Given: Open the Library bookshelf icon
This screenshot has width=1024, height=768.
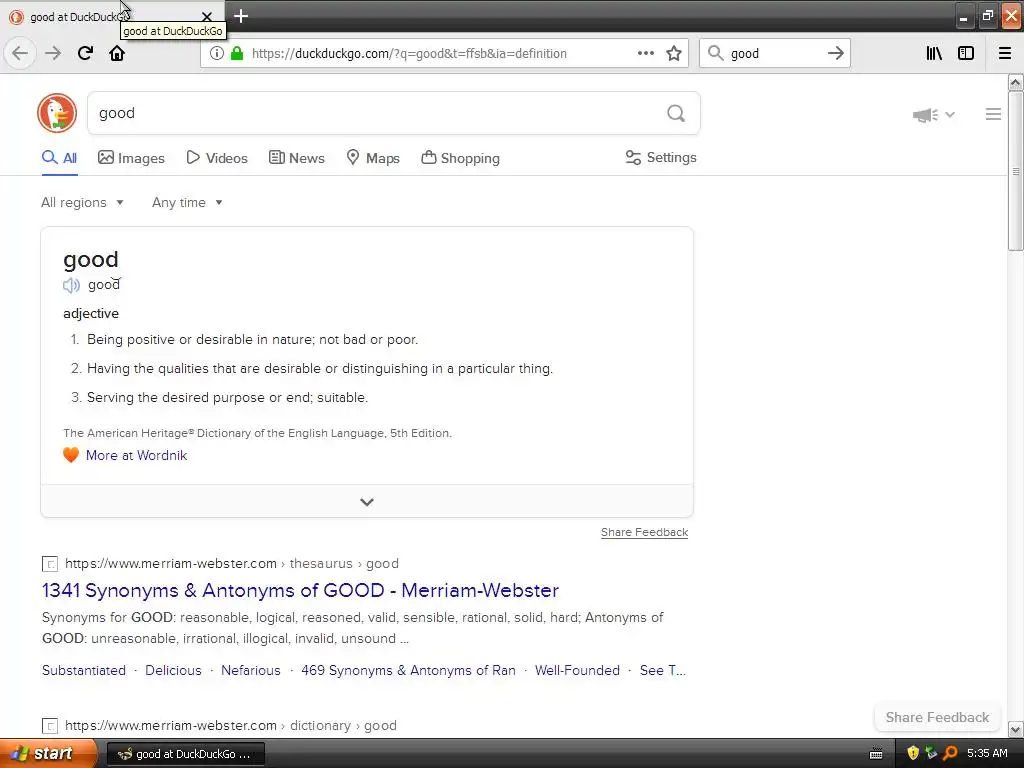Looking at the screenshot, I should [x=934, y=54].
